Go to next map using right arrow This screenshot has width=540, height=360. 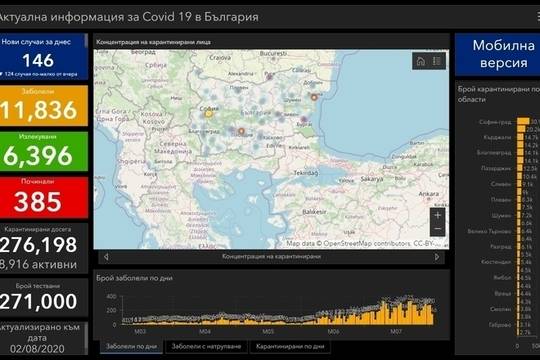tap(437, 257)
